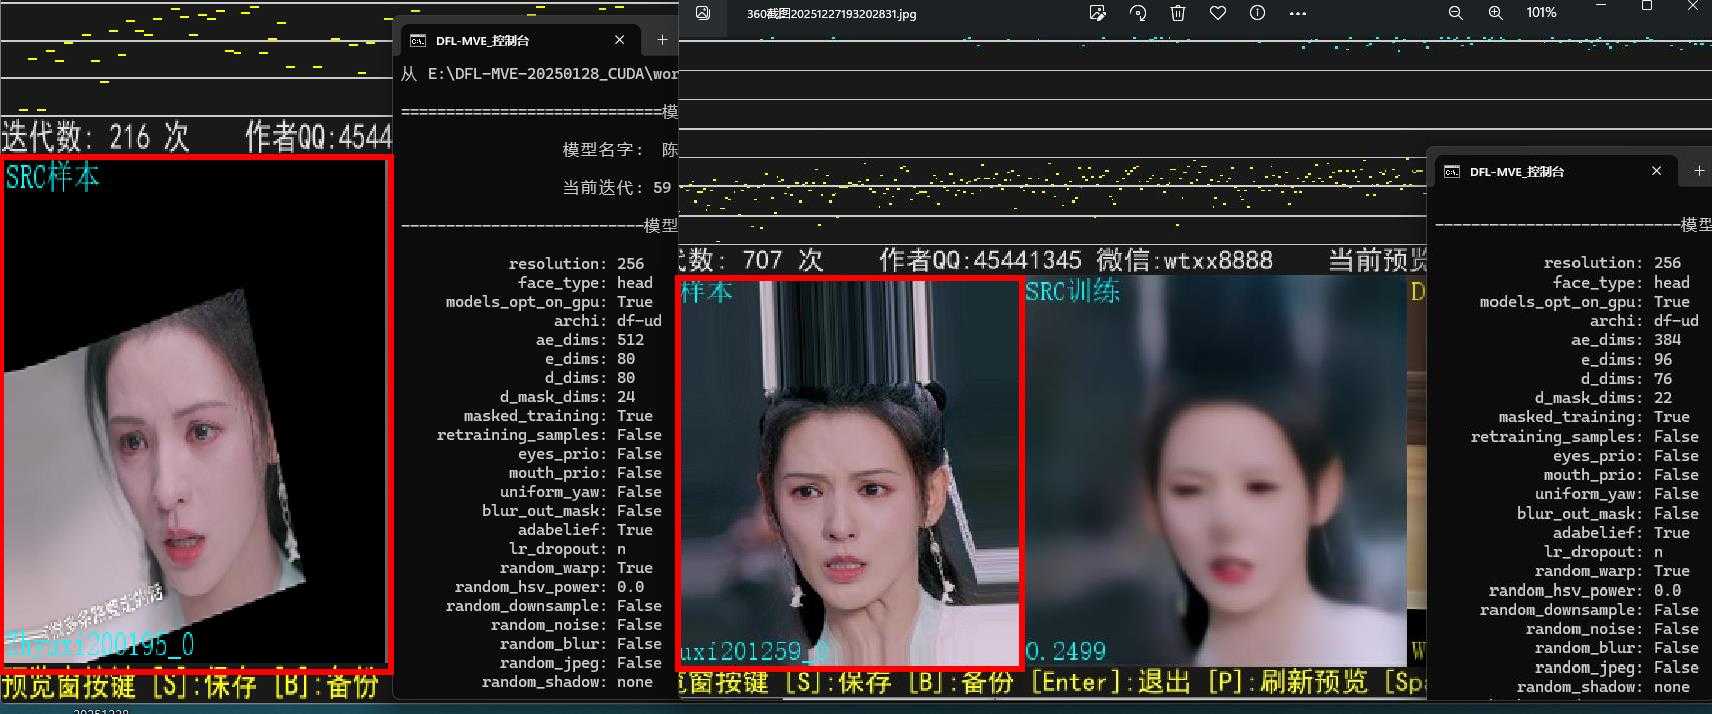Click the 'SRC样本' label in left preview window
1712x714 pixels.
coord(52,178)
